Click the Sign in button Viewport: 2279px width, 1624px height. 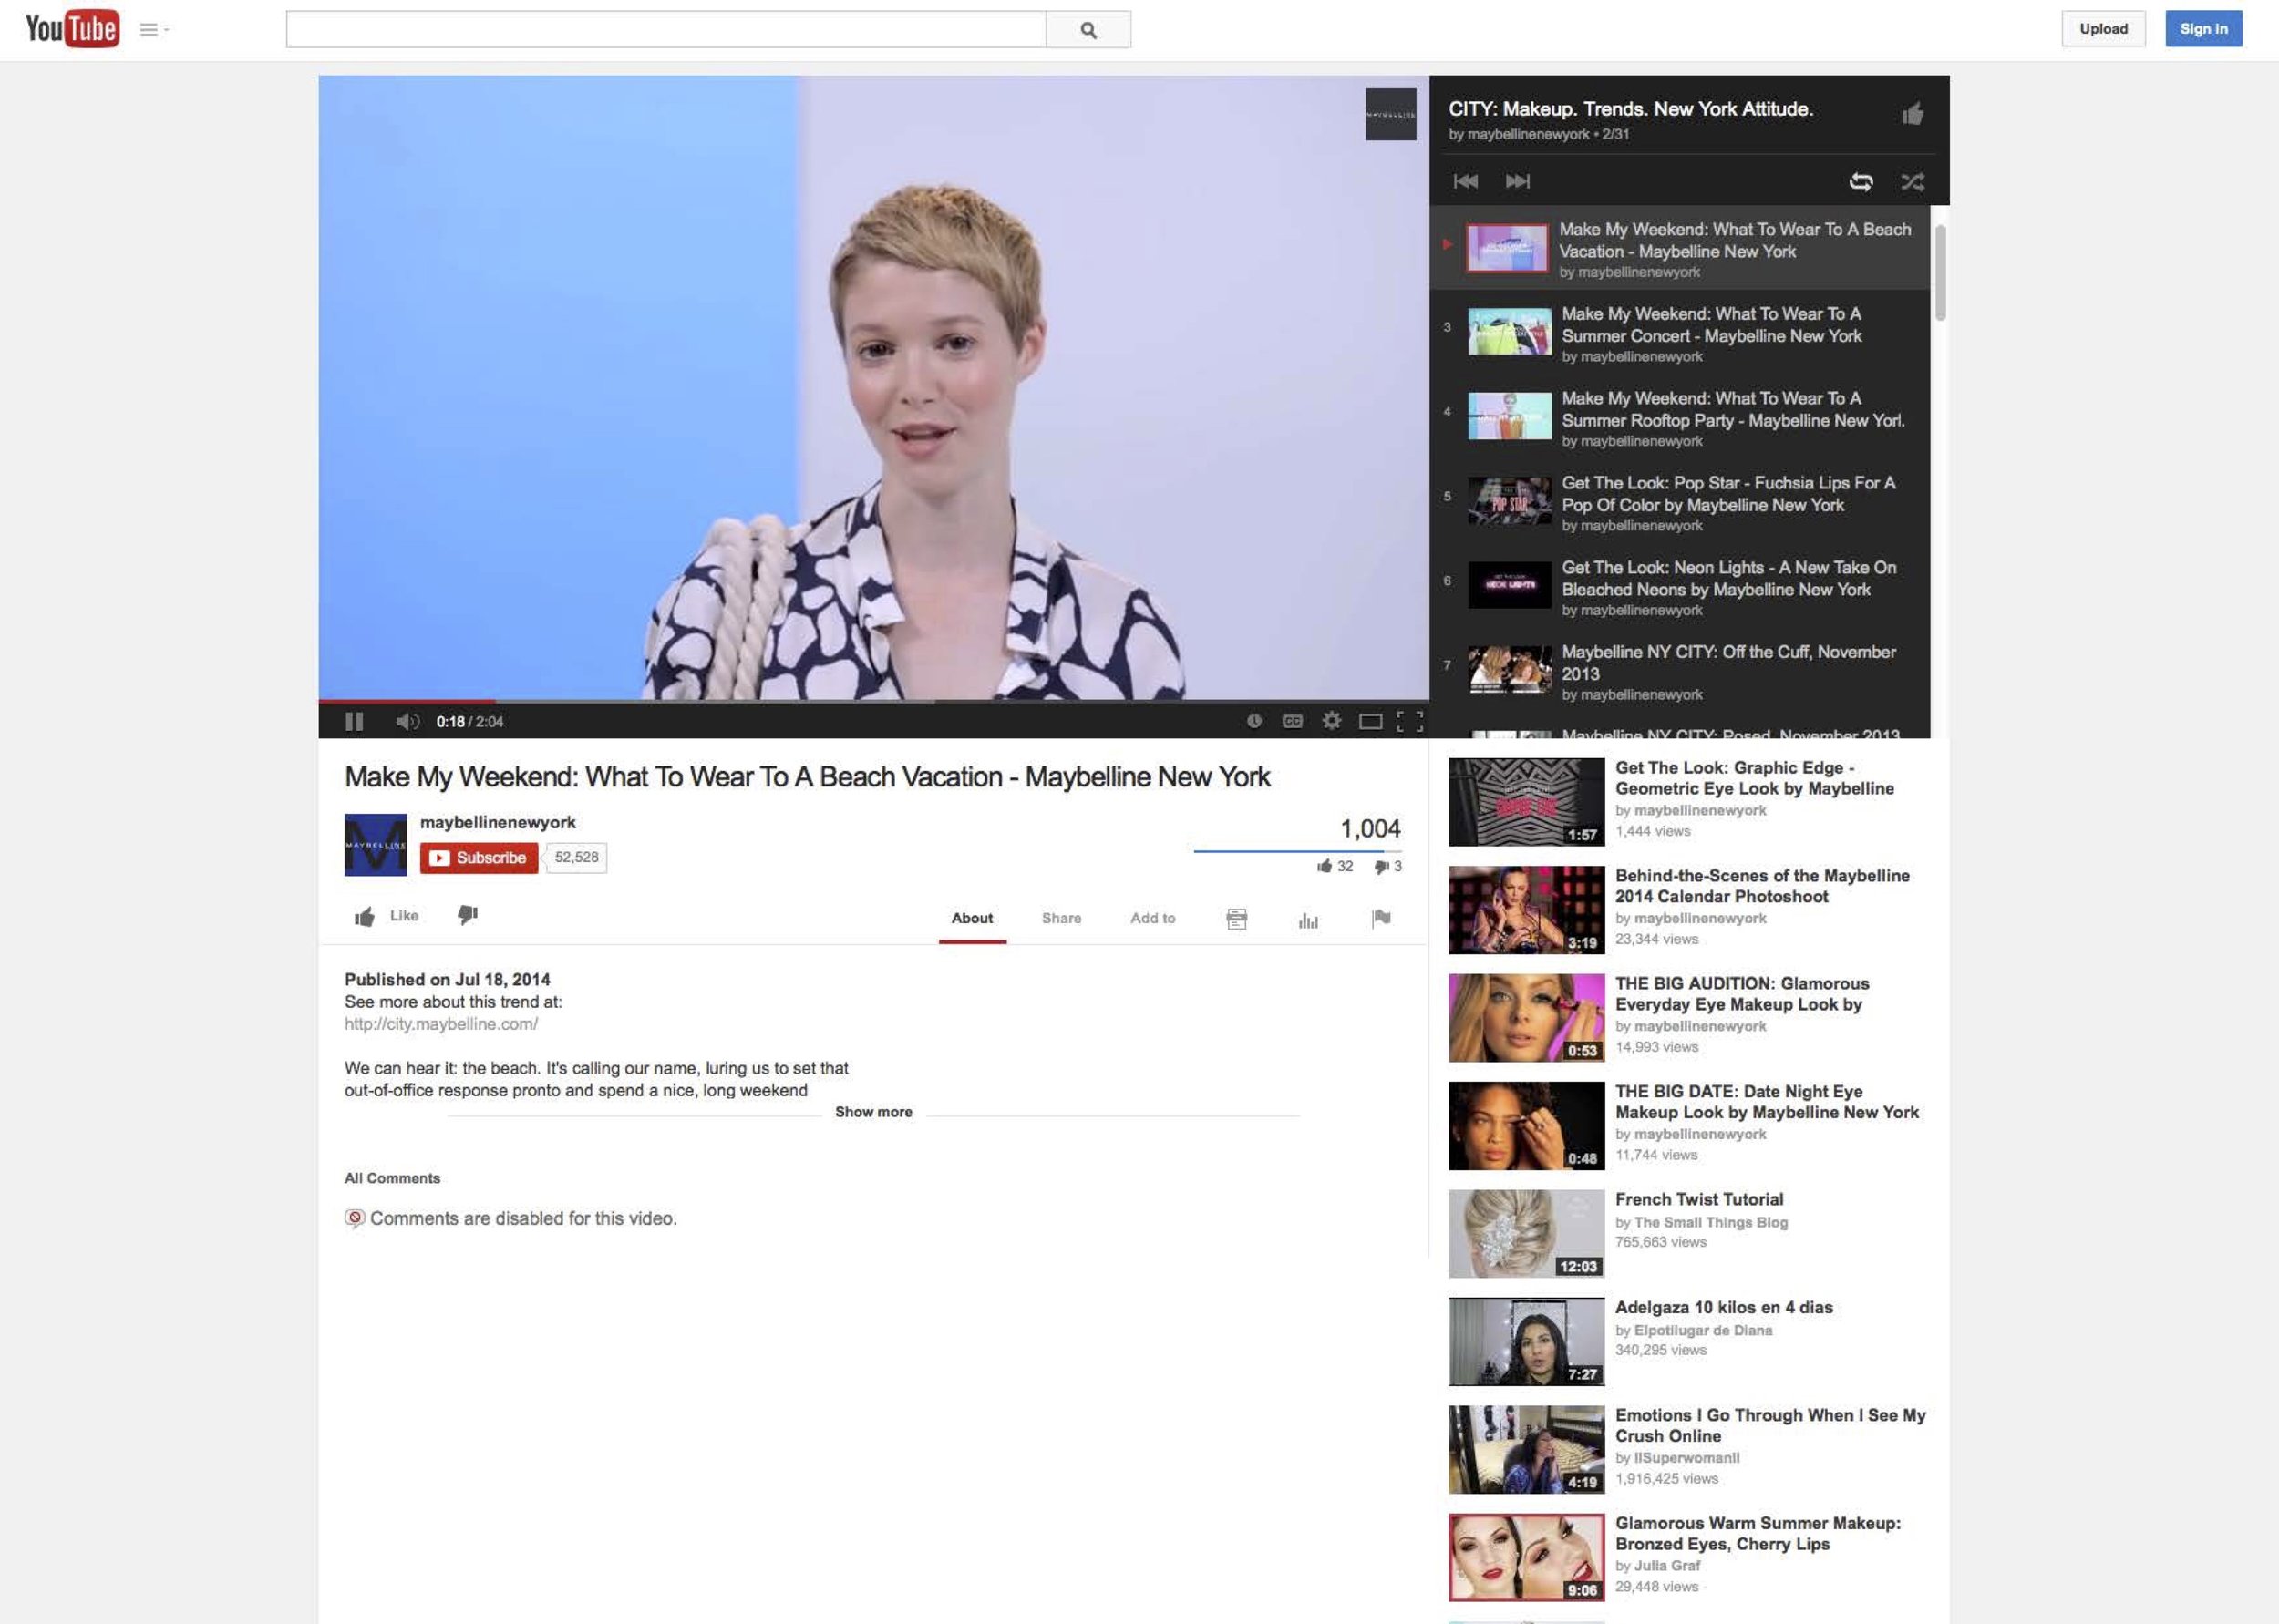pyautogui.click(x=2203, y=29)
